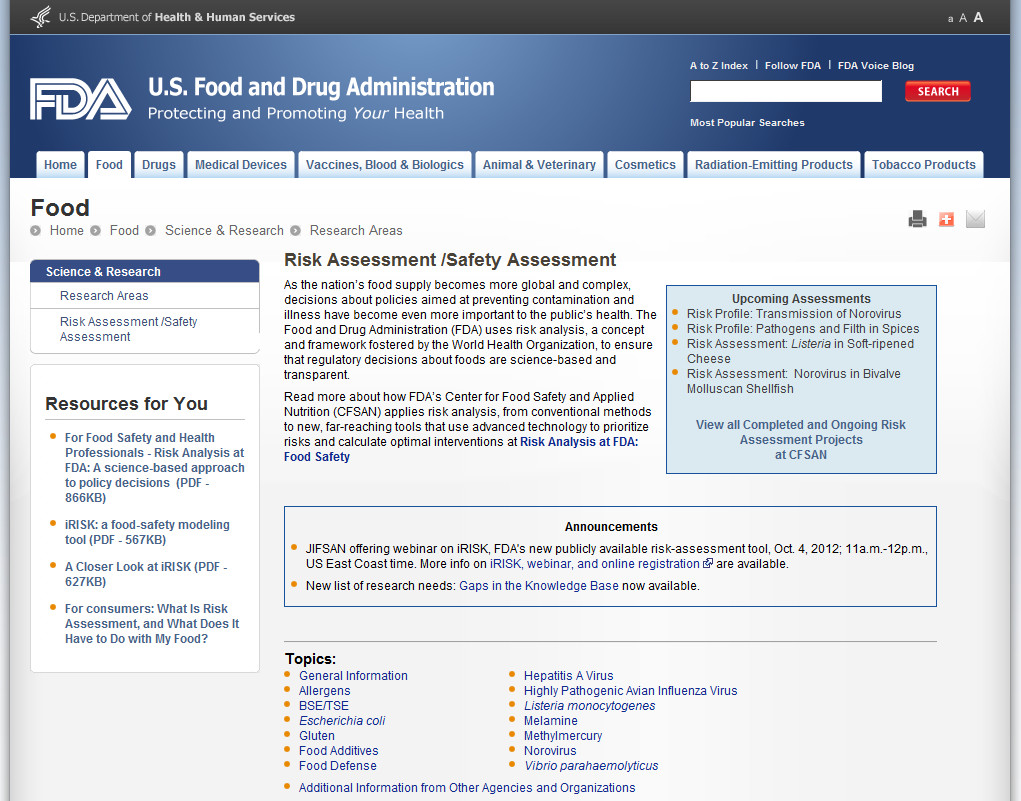
Task: Open the Gluten topic
Action: pyautogui.click(x=317, y=736)
